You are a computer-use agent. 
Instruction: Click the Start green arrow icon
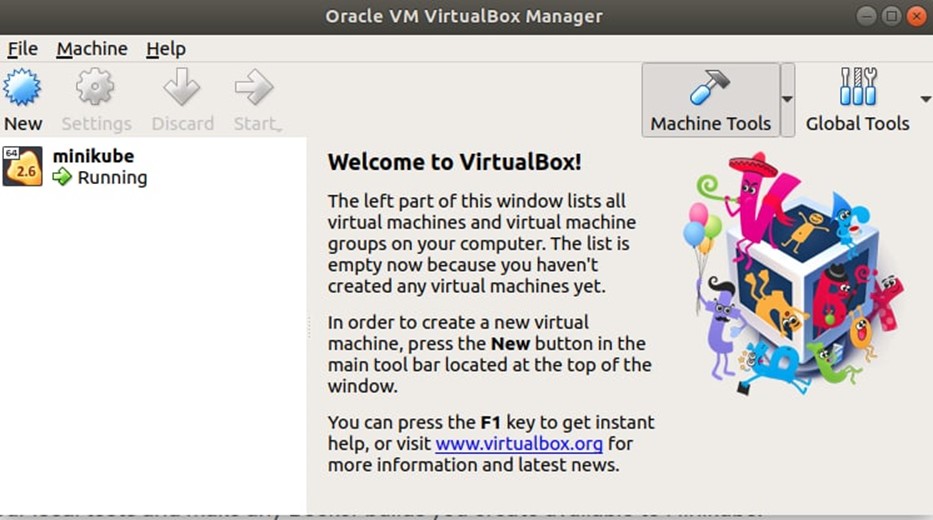click(x=254, y=87)
